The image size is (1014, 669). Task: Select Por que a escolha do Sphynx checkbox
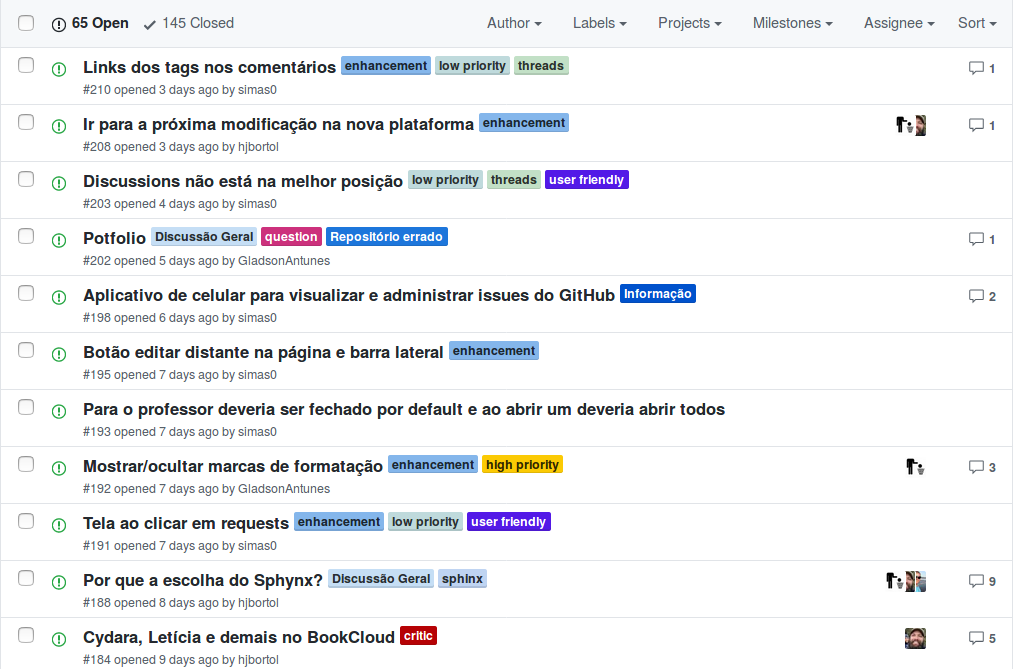26,578
